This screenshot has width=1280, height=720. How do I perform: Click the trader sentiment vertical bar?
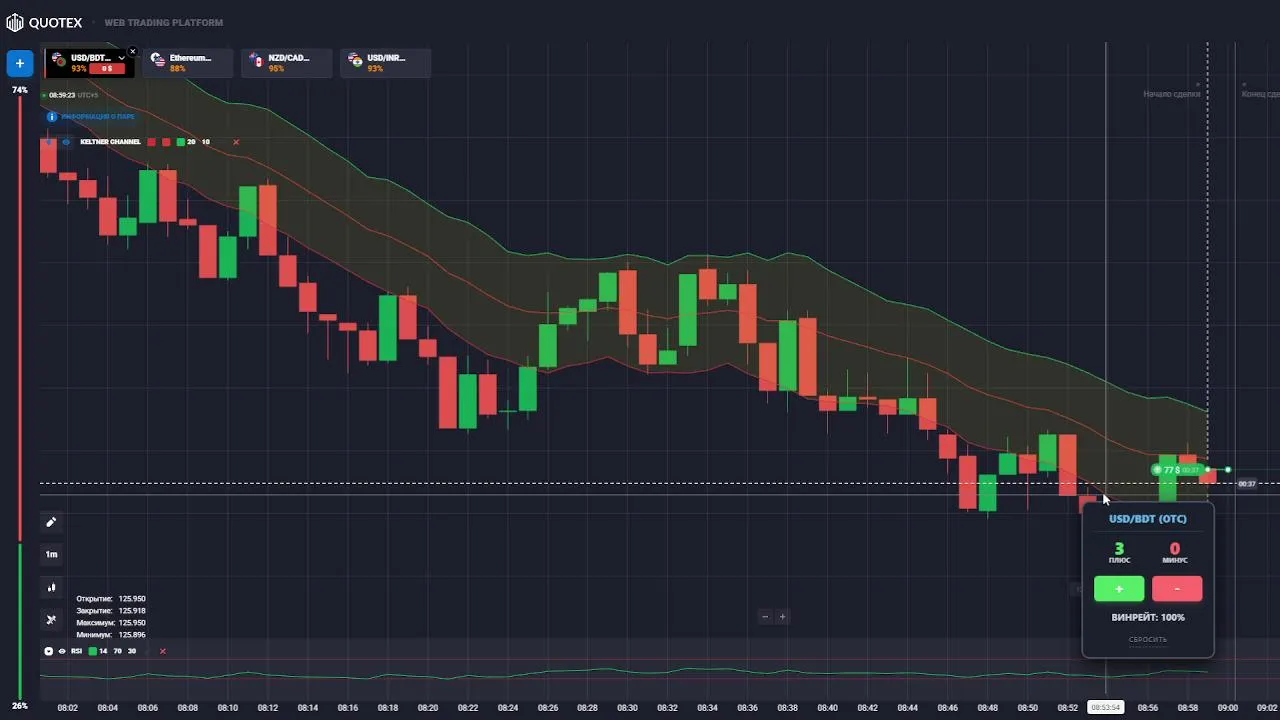(x=19, y=398)
